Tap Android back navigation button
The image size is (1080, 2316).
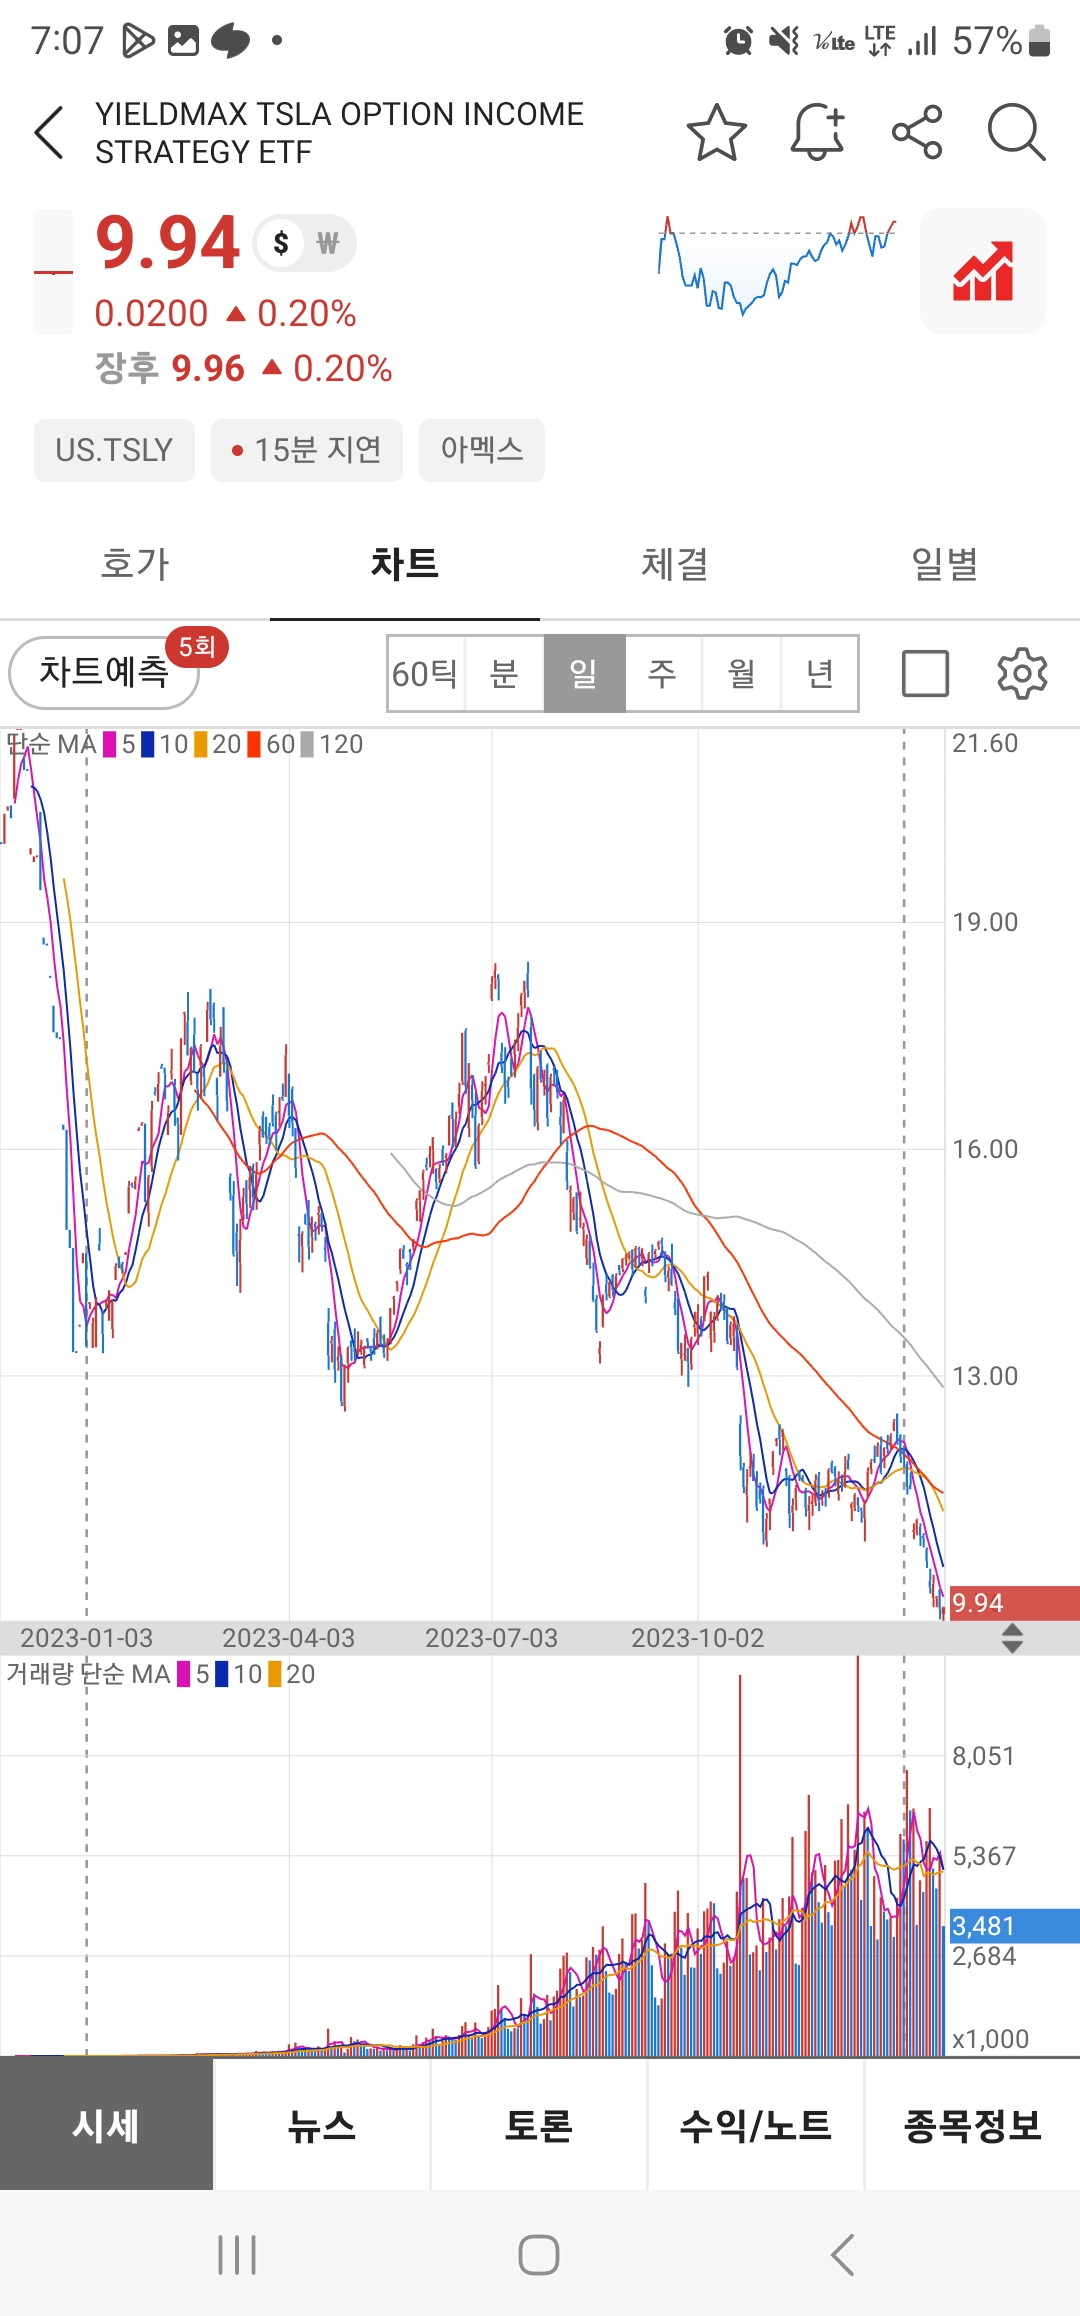point(842,2255)
